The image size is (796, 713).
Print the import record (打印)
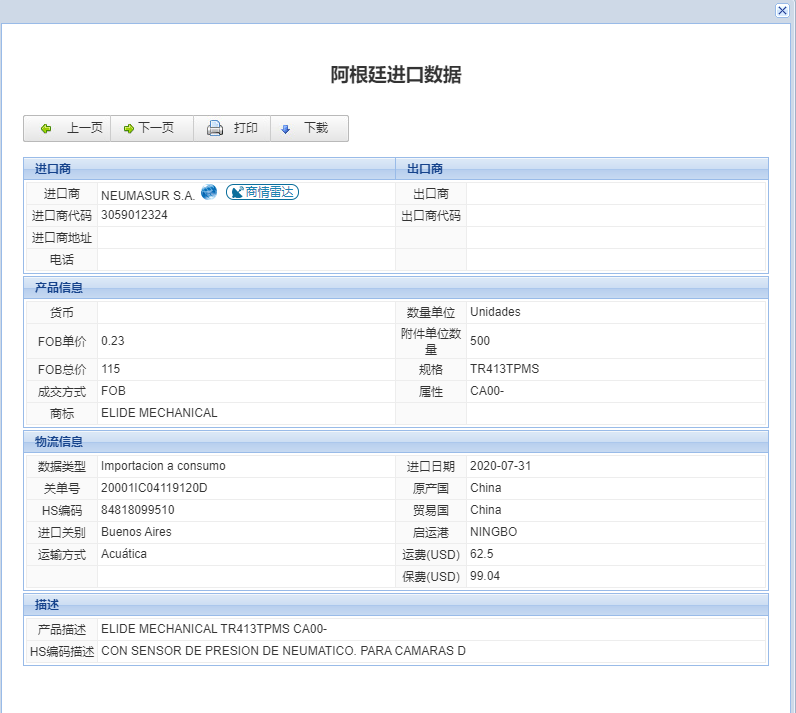233,128
